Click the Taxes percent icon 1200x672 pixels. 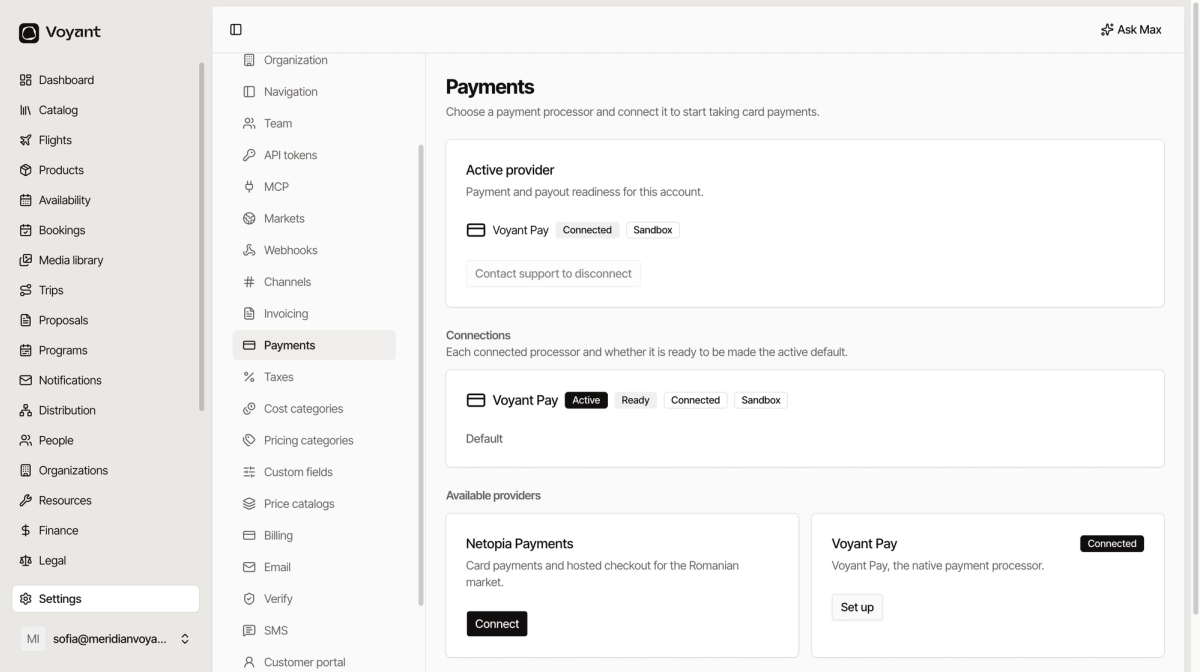[x=249, y=377]
